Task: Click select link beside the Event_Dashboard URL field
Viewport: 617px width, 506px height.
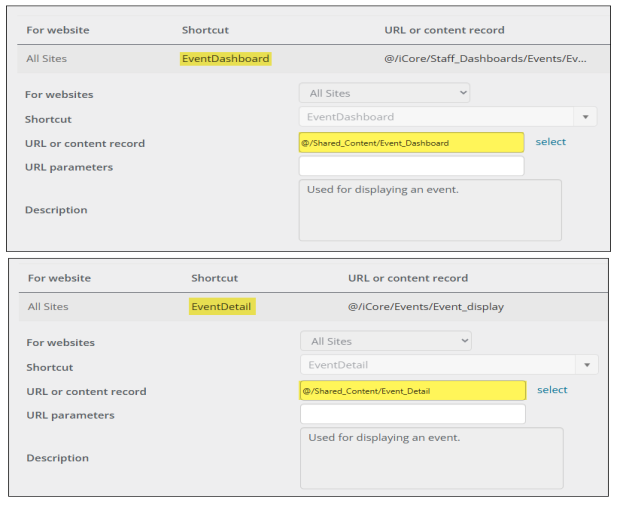Action: (550, 142)
